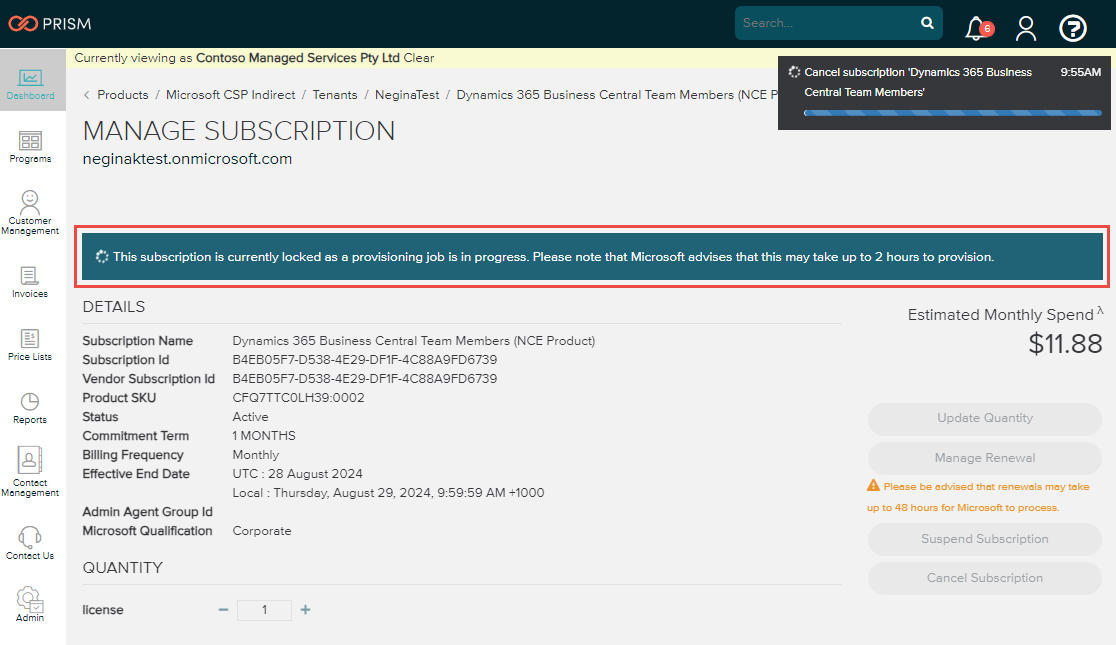Click the 9:55AM notification timestamp
The image size is (1116, 645).
pyautogui.click(x=1080, y=72)
